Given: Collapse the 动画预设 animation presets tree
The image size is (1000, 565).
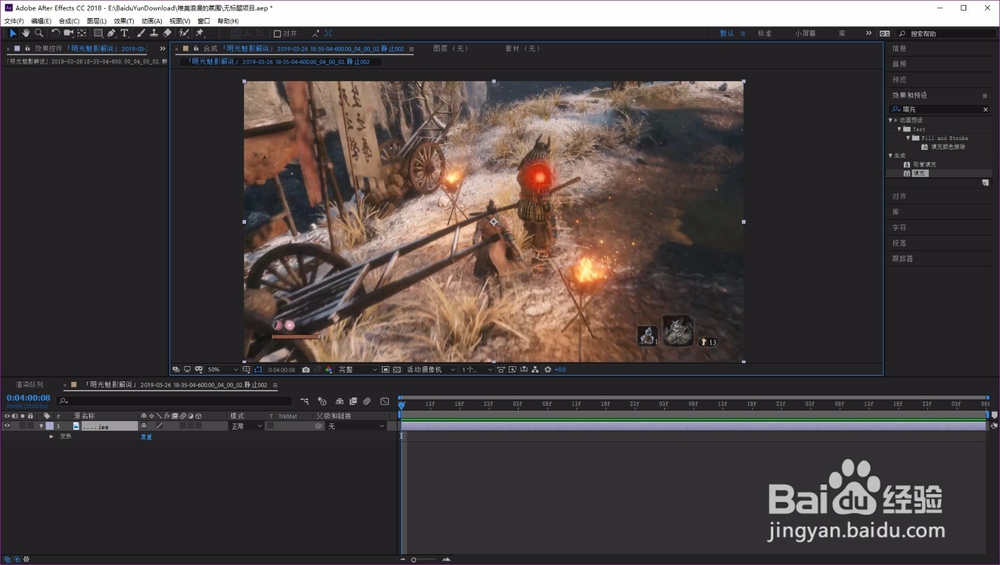Looking at the screenshot, I should click(x=890, y=120).
